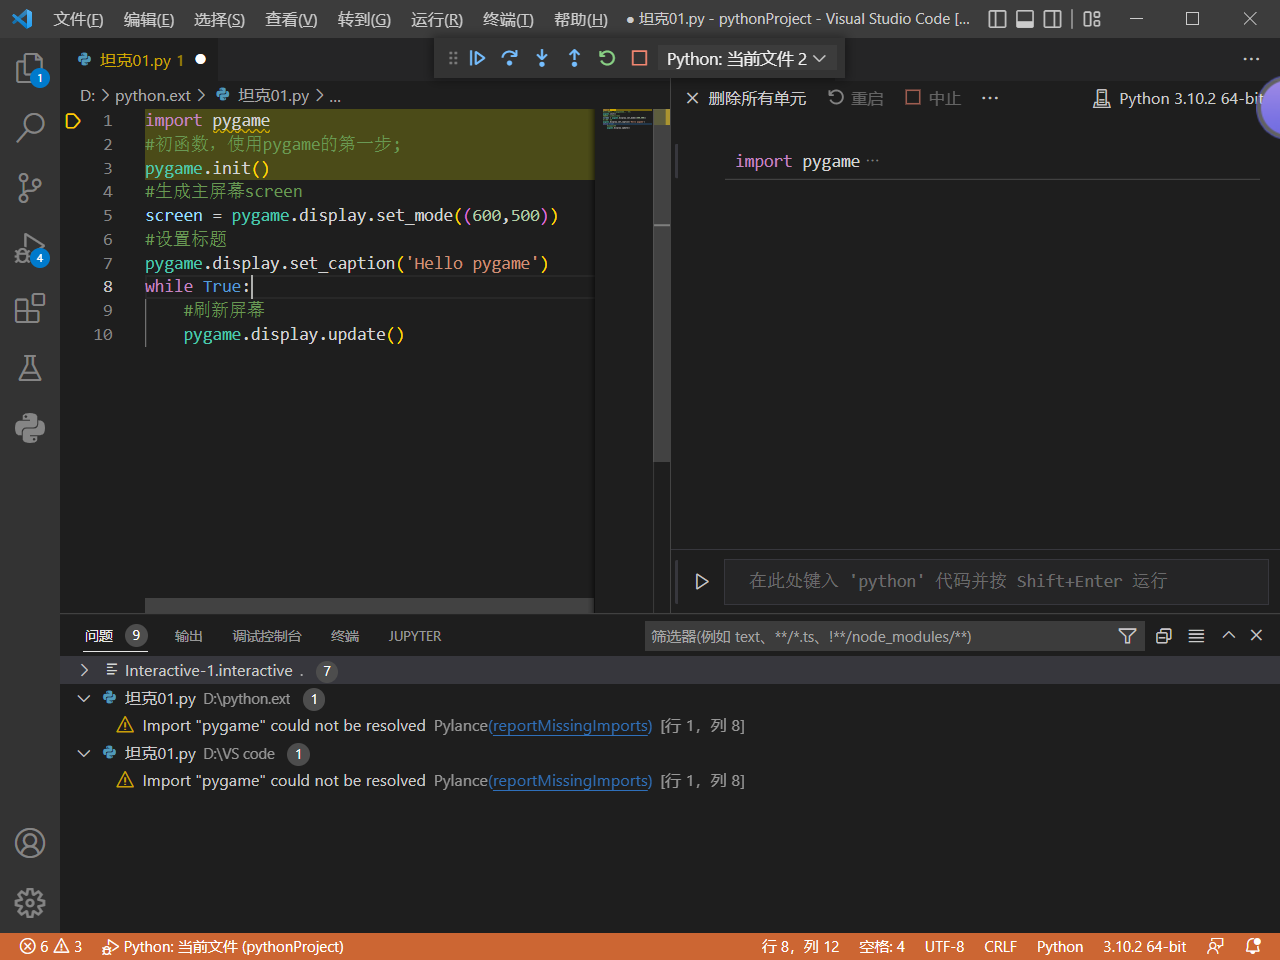Image resolution: width=1280 pixels, height=960 pixels.
Task: Open the Testing flask view
Action: (x=30, y=368)
